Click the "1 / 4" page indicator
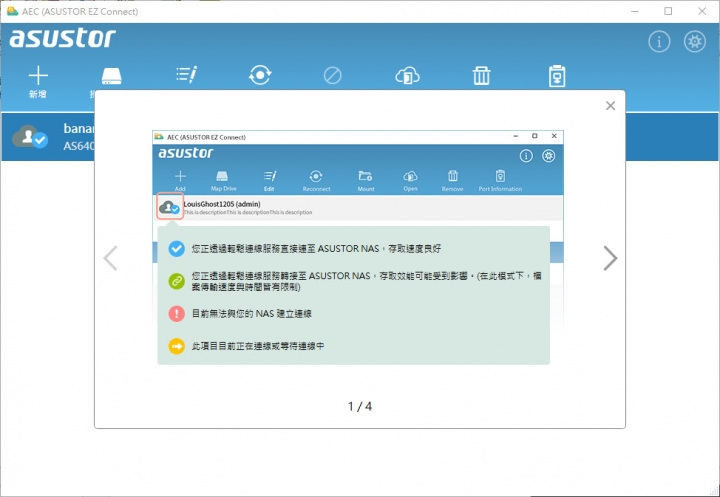 pos(360,407)
